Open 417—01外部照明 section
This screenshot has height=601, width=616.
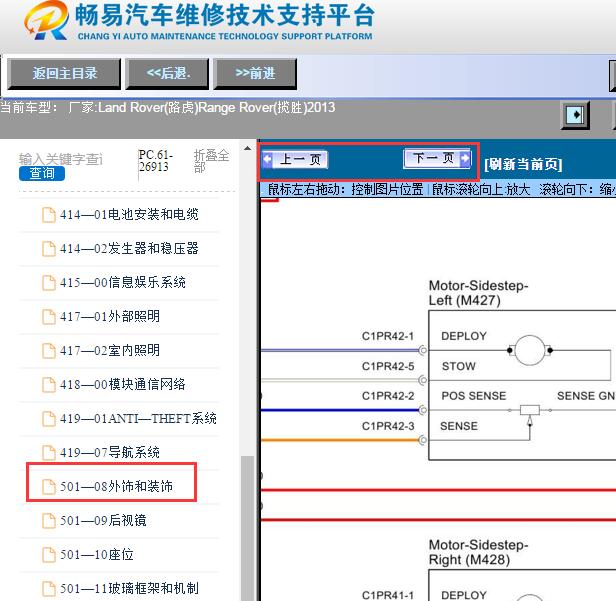(110, 316)
